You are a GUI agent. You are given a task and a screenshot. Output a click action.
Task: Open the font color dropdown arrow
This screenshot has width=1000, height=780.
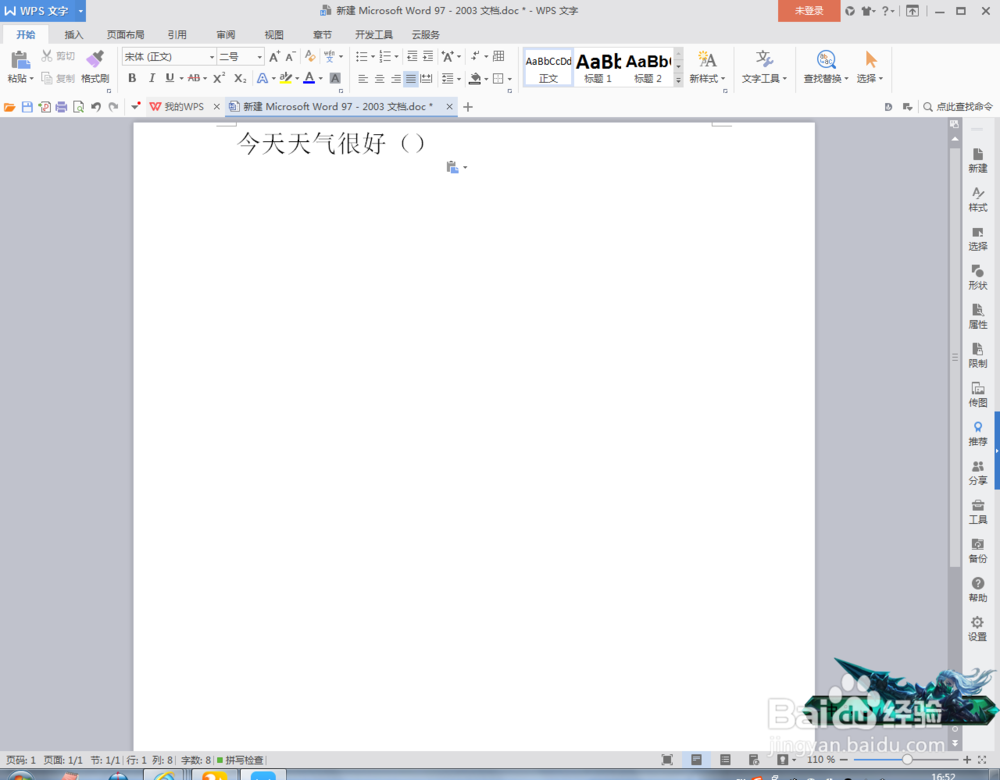[319, 78]
